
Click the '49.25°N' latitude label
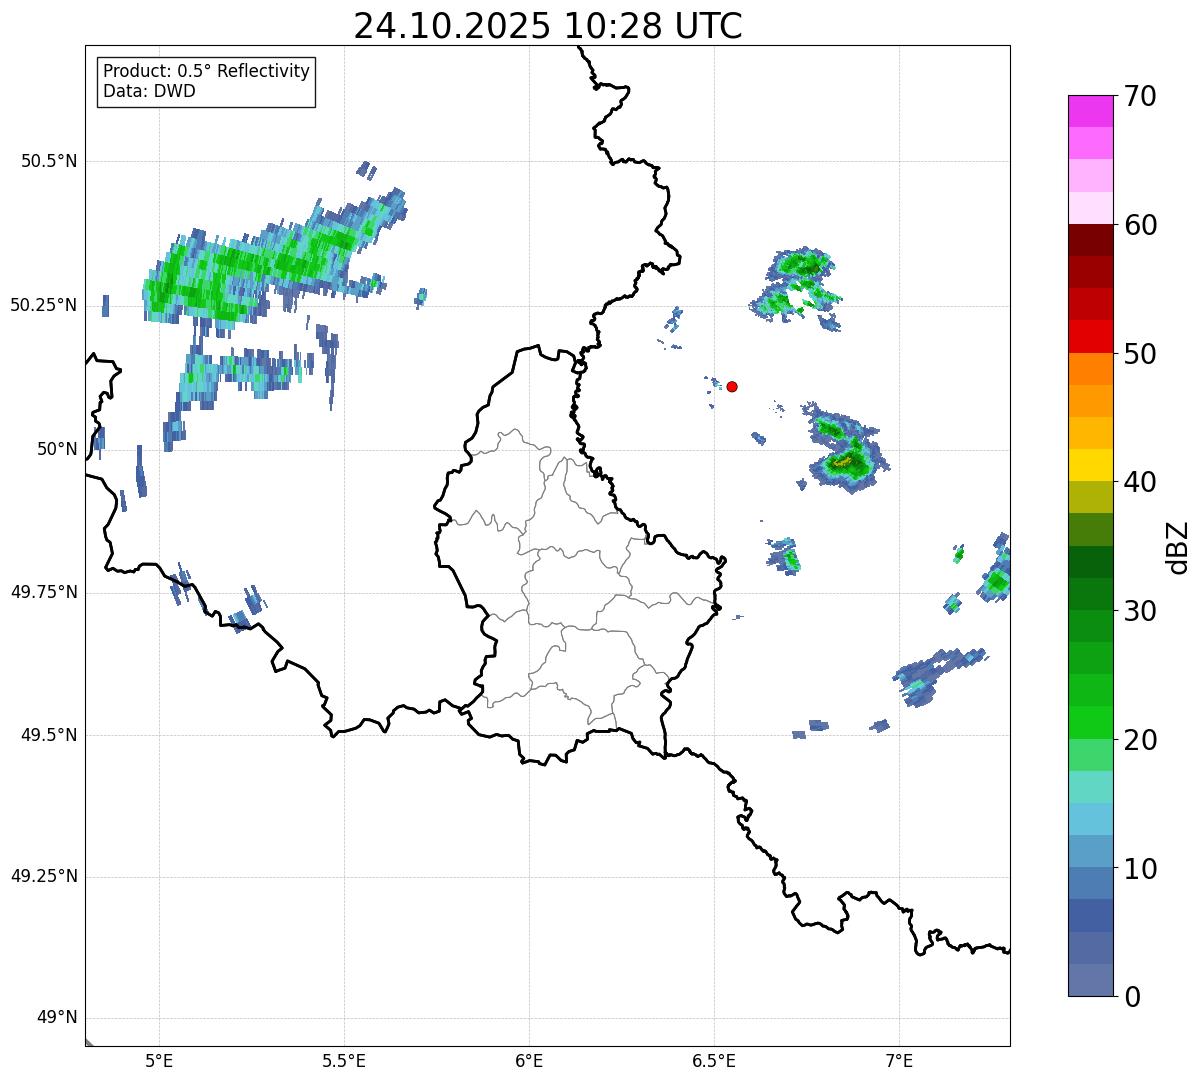[44, 877]
